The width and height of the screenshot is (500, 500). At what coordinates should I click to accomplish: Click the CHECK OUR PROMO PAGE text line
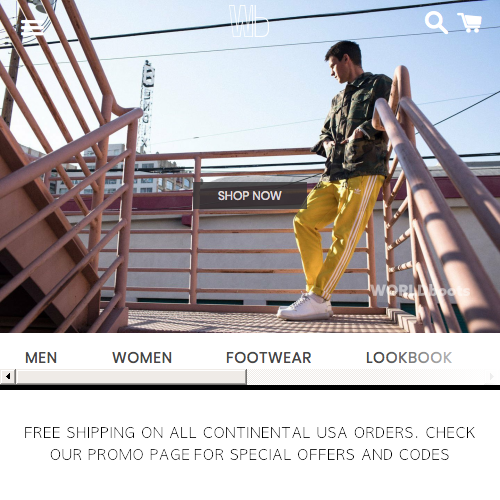tap(250, 455)
